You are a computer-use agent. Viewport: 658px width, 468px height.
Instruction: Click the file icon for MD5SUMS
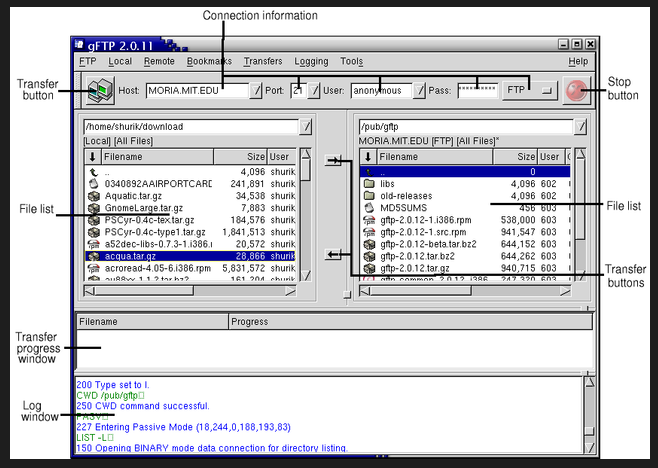click(x=369, y=208)
